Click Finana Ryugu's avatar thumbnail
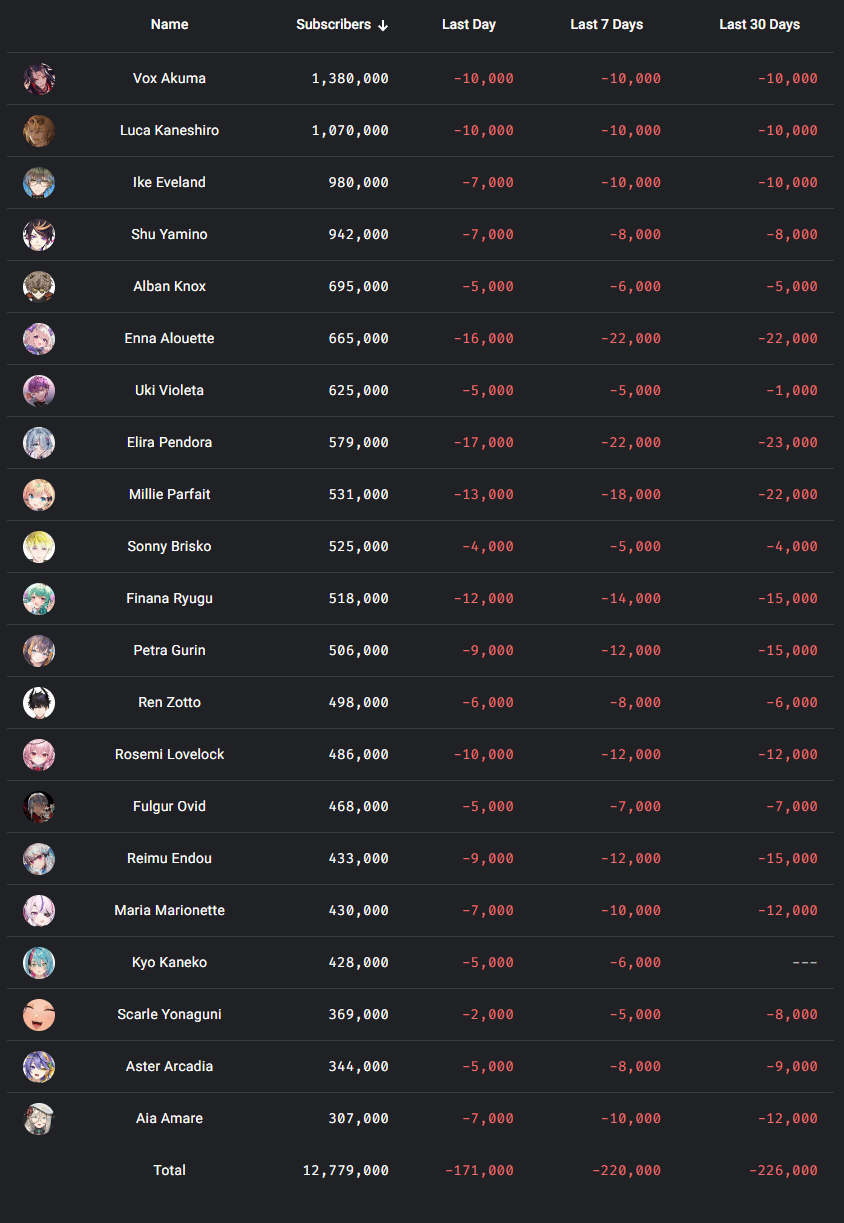844x1223 pixels. pyautogui.click(x=39, y=599)
